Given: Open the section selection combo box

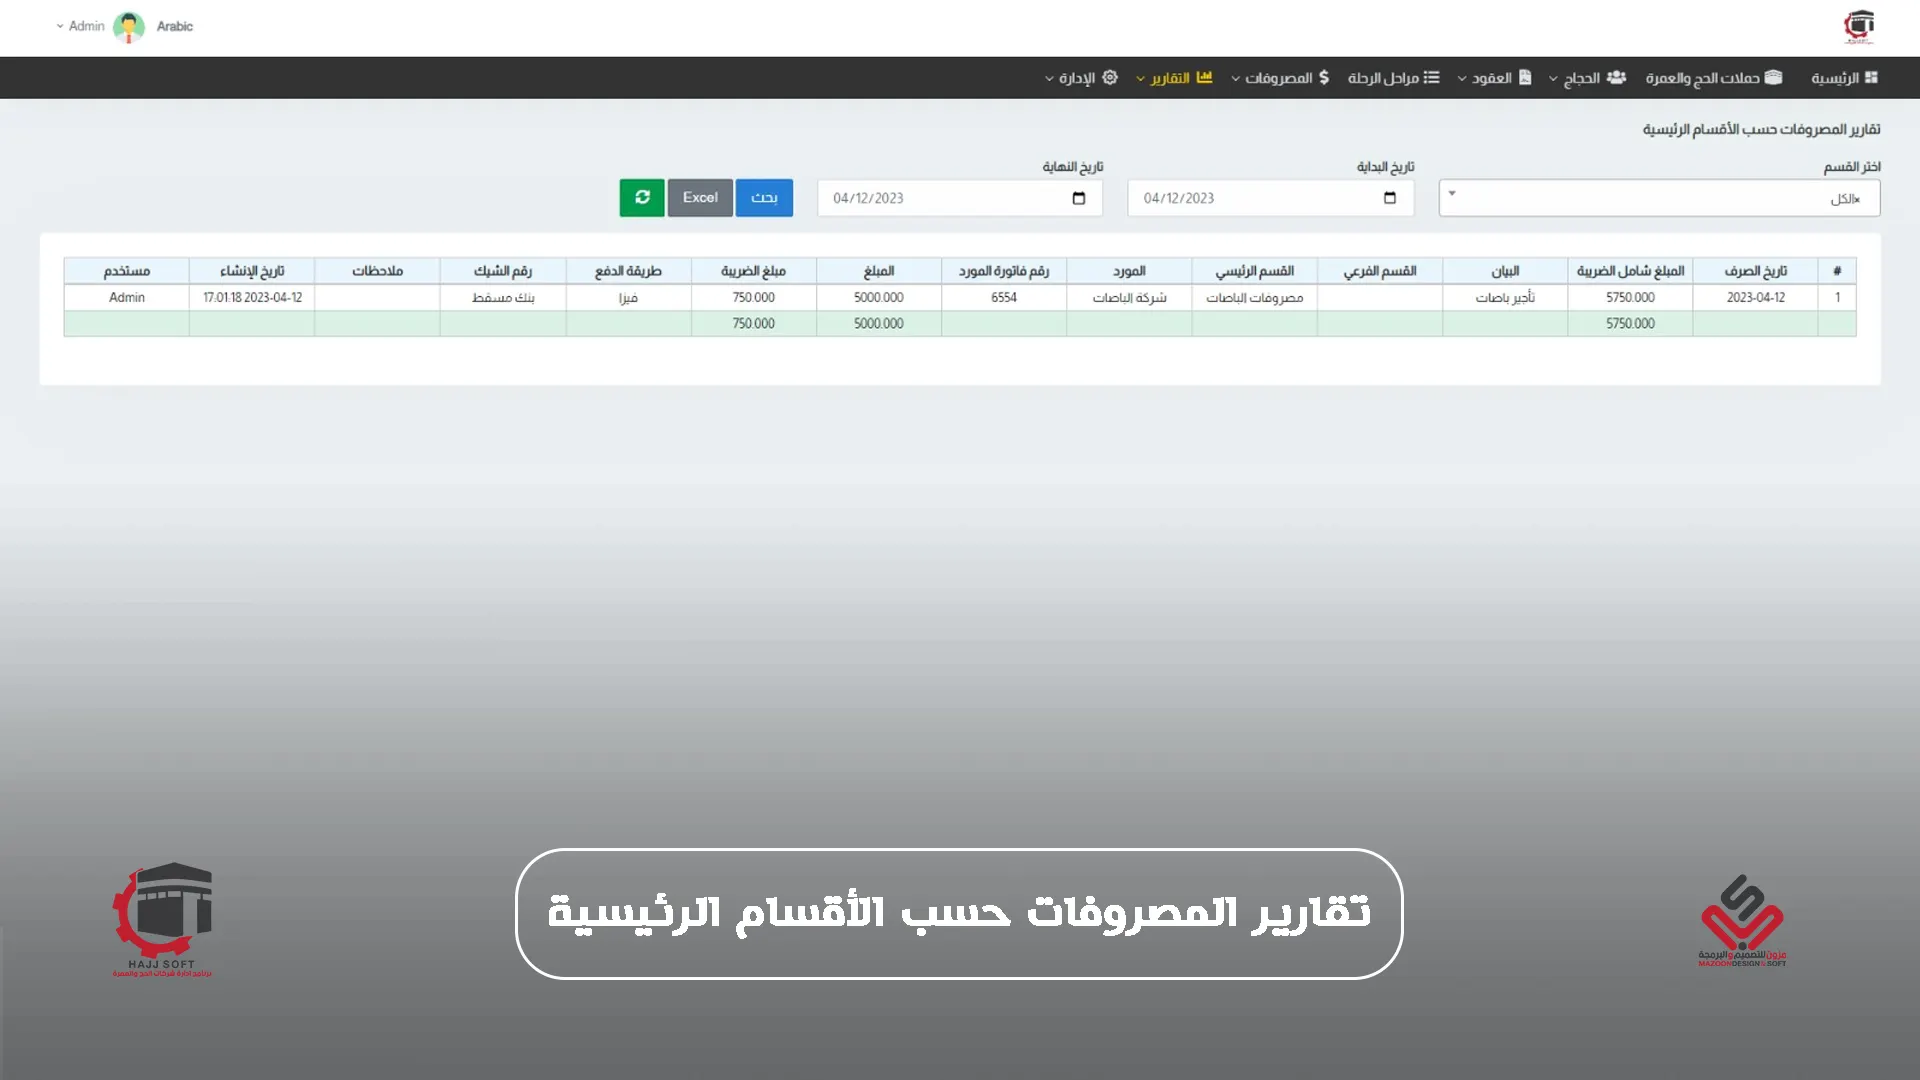Looking at the screenshot, I should 1659,198.
